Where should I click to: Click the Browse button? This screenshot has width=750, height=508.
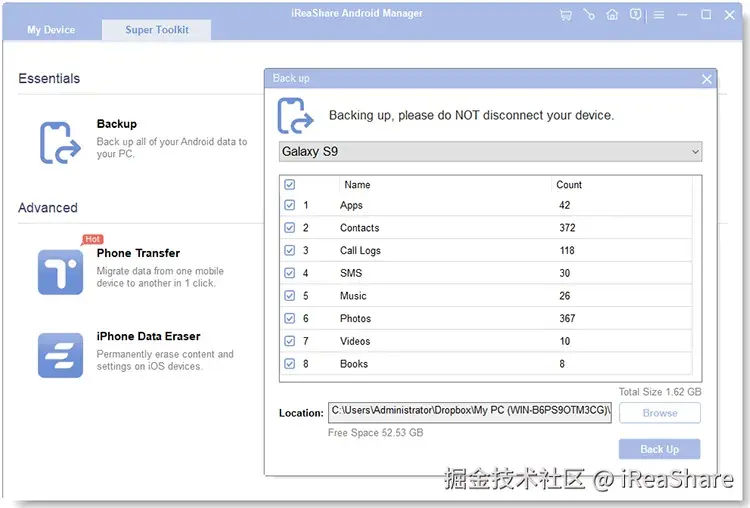point(660,413)
